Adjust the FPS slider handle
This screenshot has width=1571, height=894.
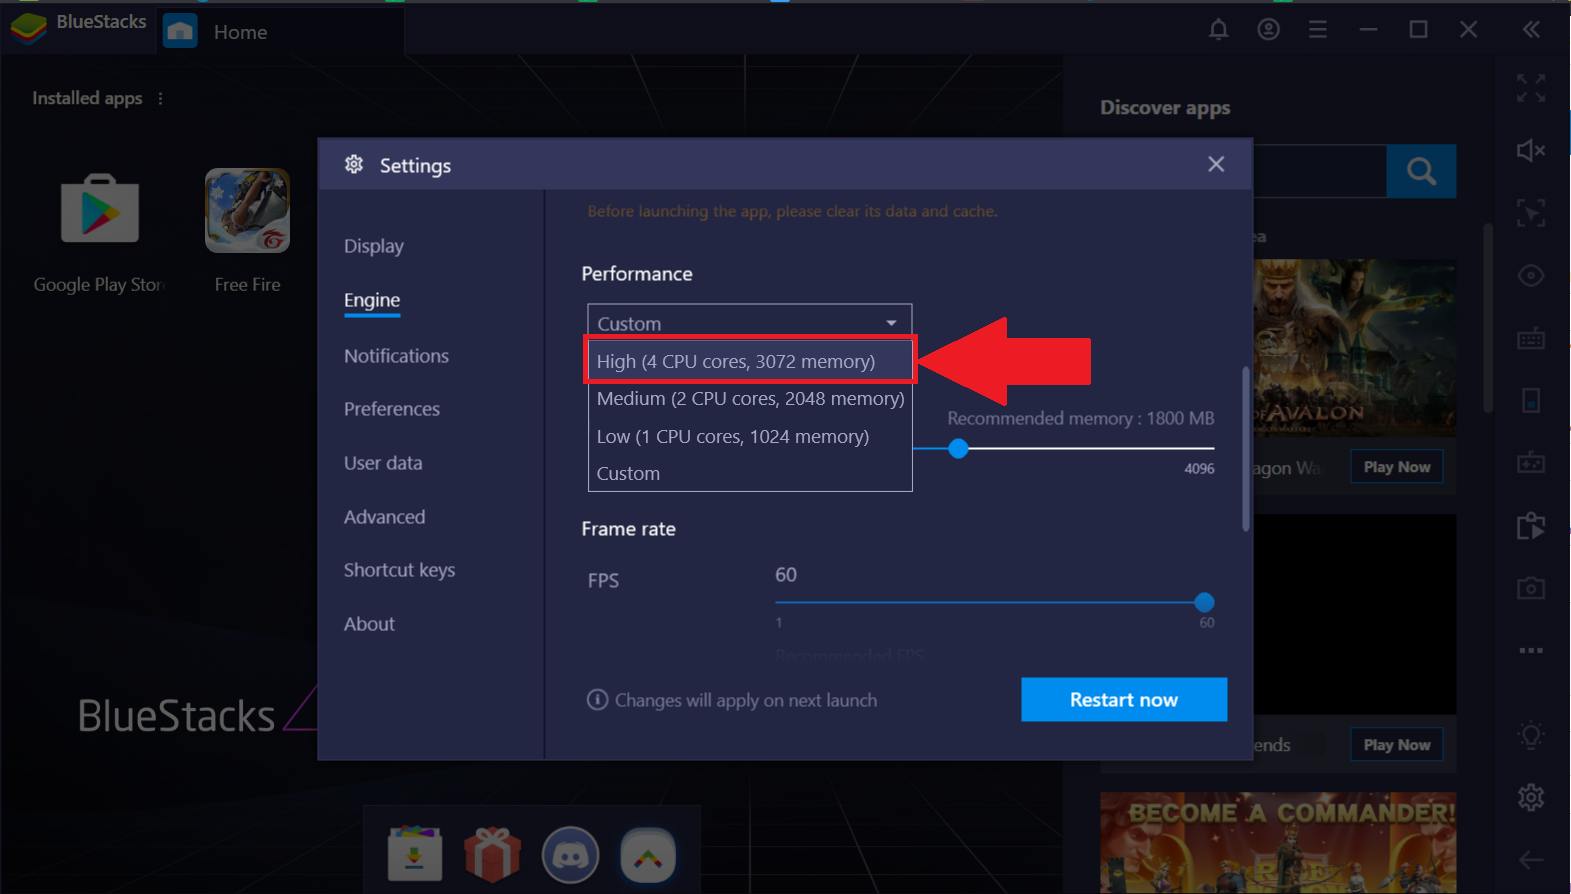tap(1204, 602)
